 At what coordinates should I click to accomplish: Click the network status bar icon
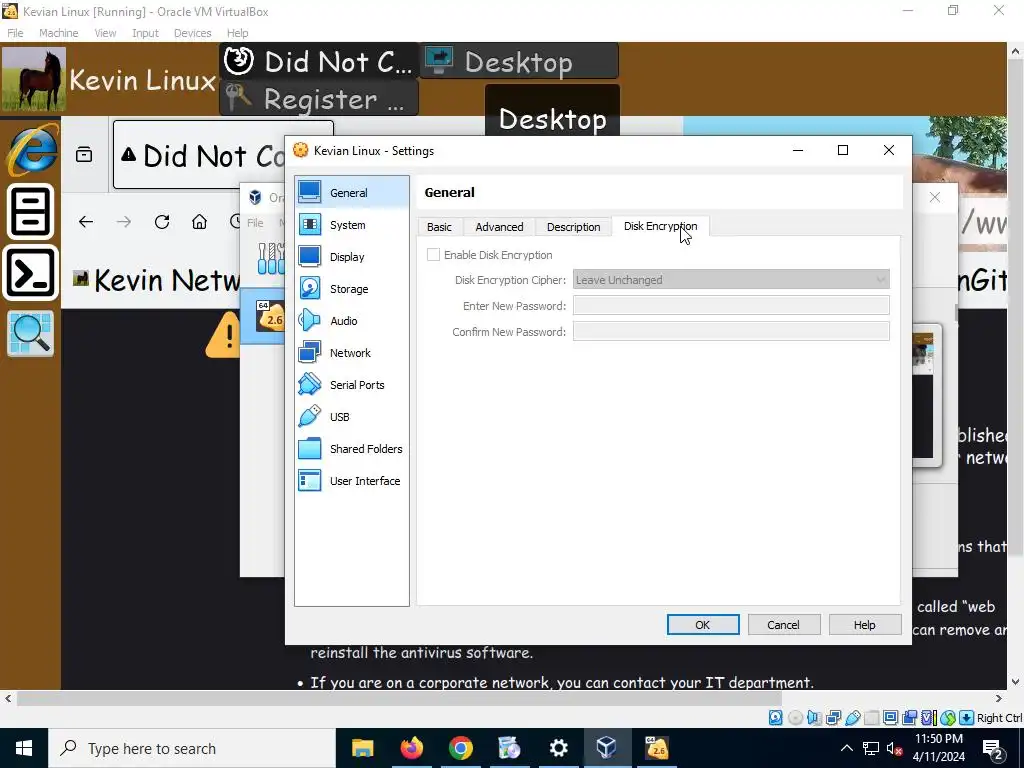click(x=833, y=718)
